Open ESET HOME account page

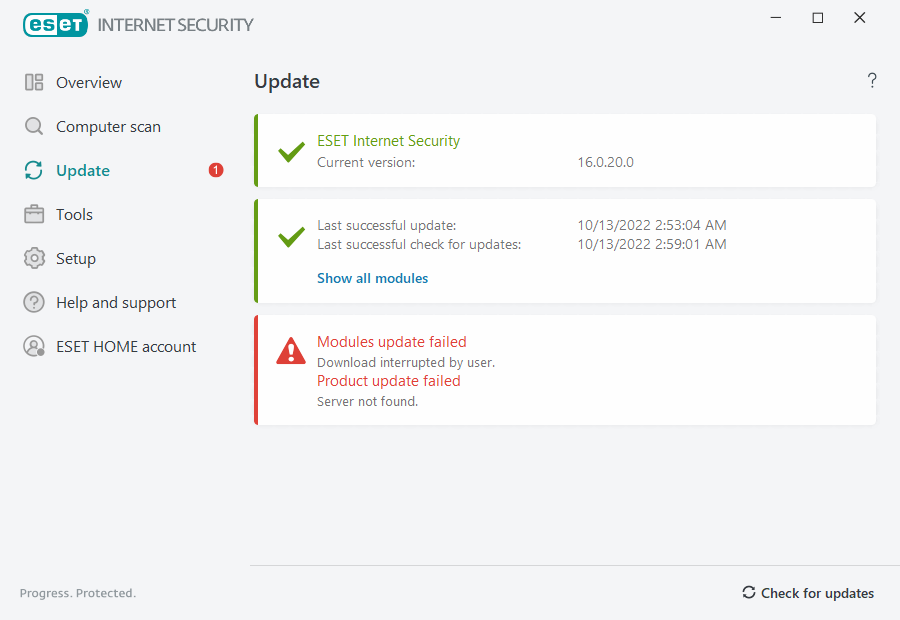(126, 347)
